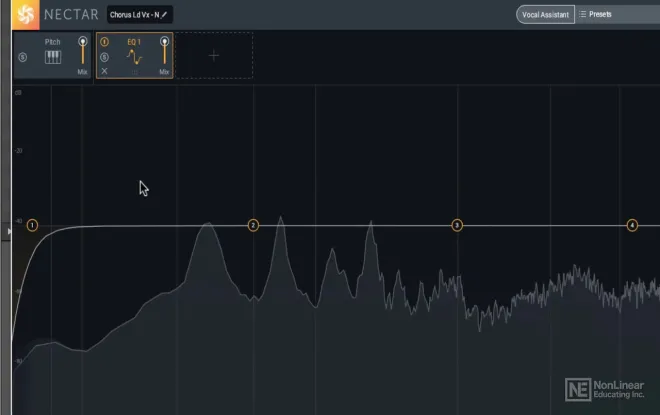Screen dimensions: 660x415
Task: Select EQ band node 3
Action: click(x=457, y=226)
